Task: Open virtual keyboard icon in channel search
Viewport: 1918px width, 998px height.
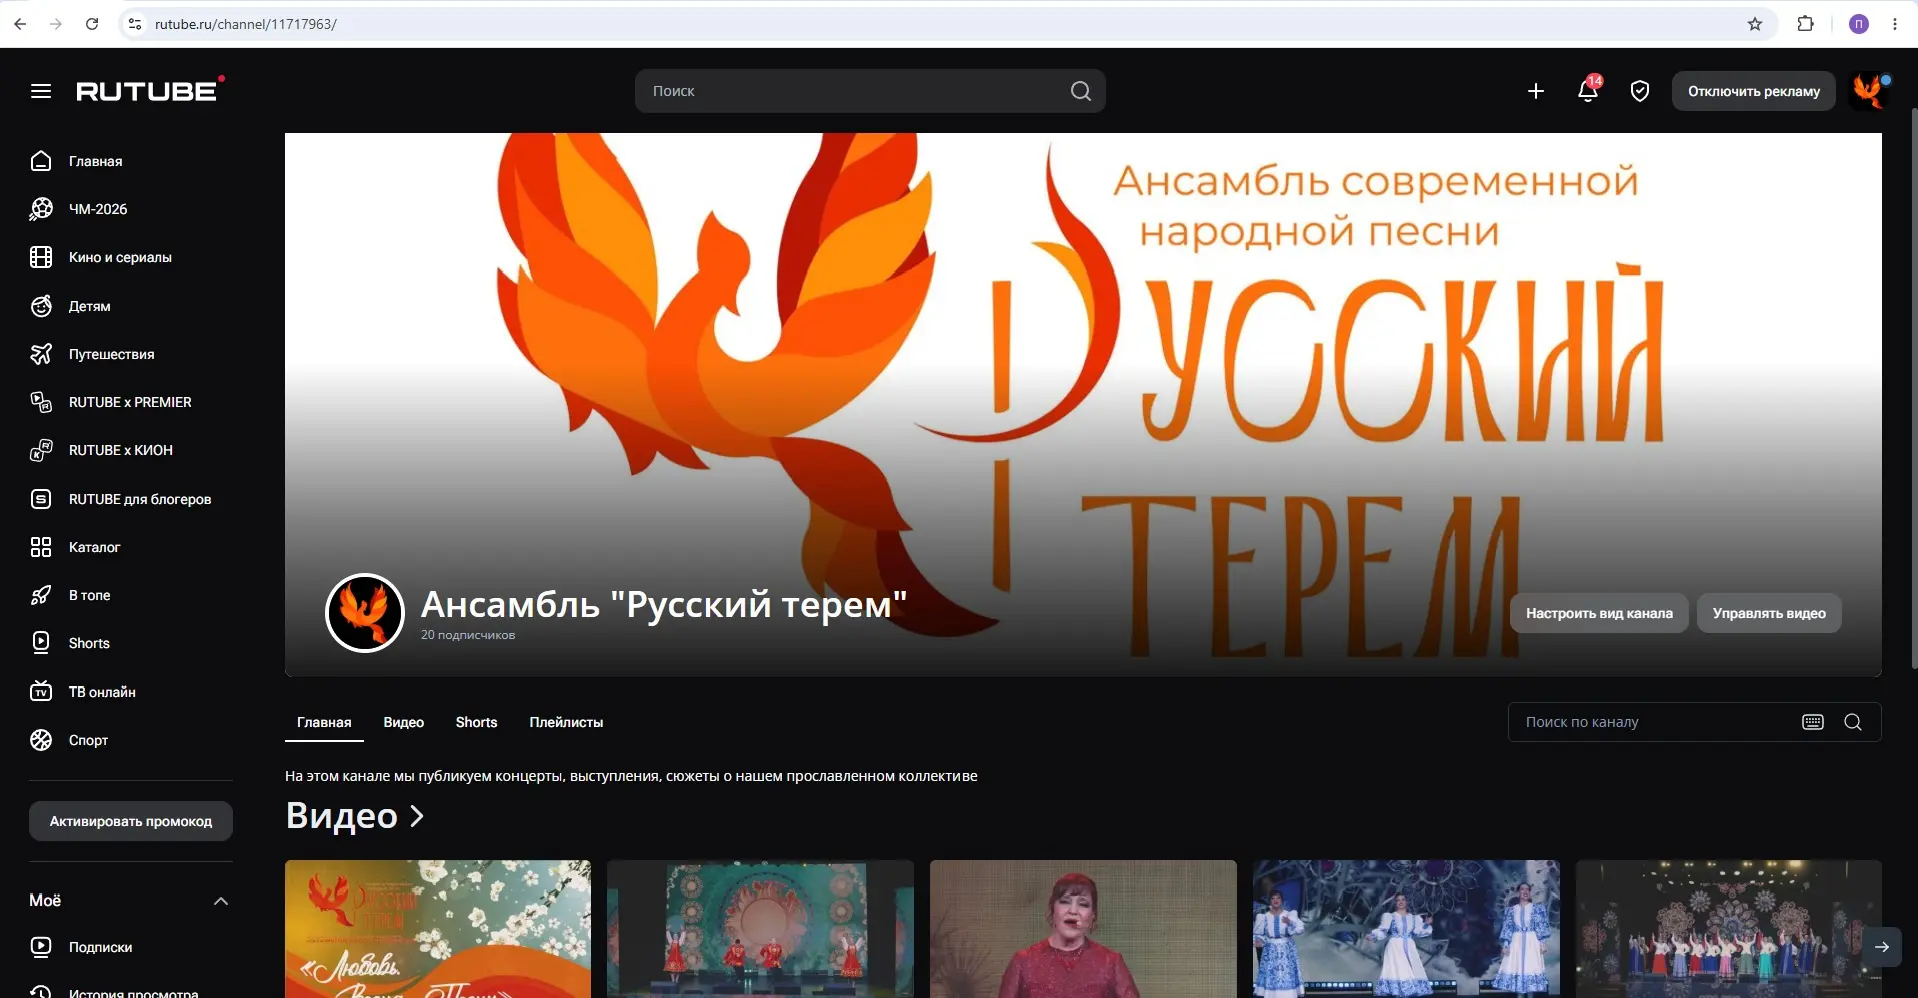Action: (x=1813, y=722)
